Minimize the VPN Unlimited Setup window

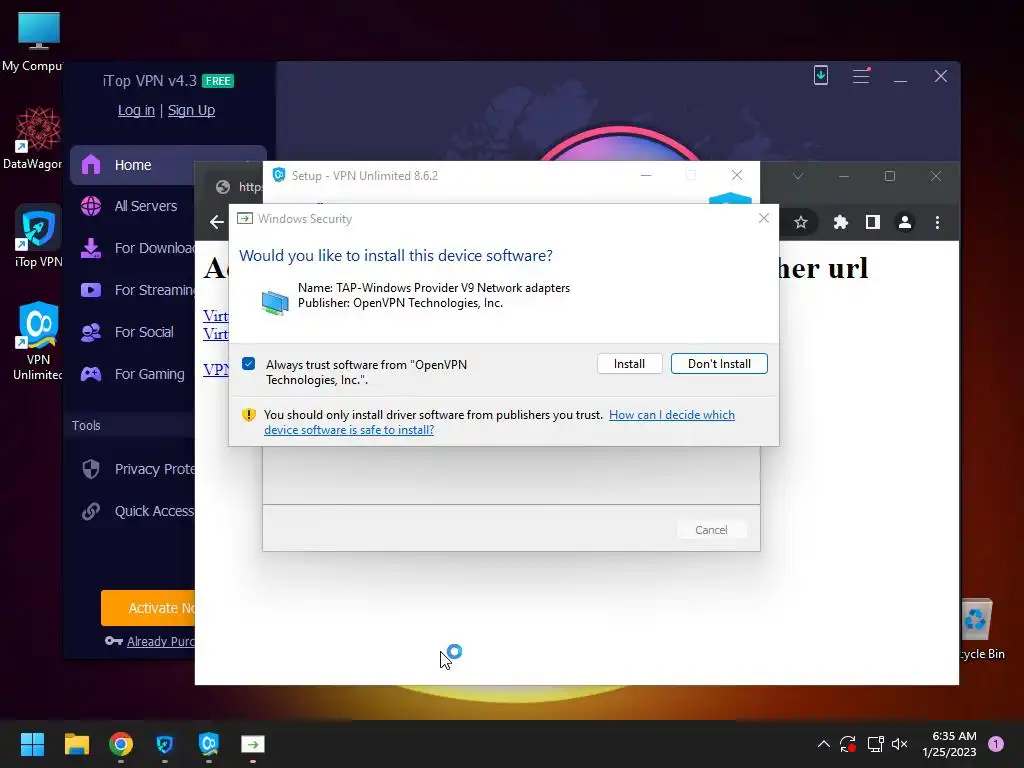click(x=646, y=176)
